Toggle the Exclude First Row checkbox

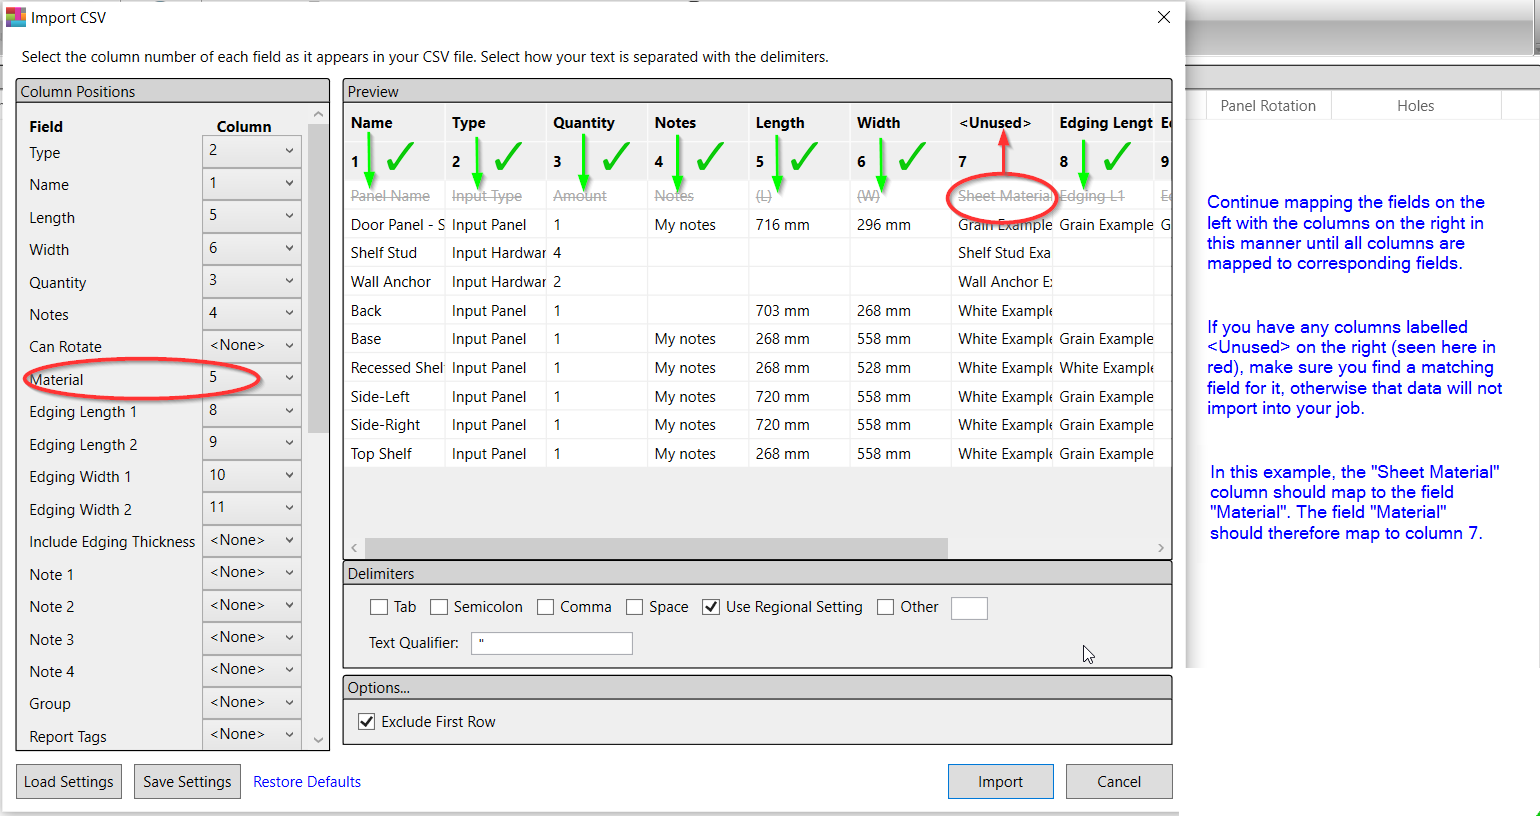point(367,721)
